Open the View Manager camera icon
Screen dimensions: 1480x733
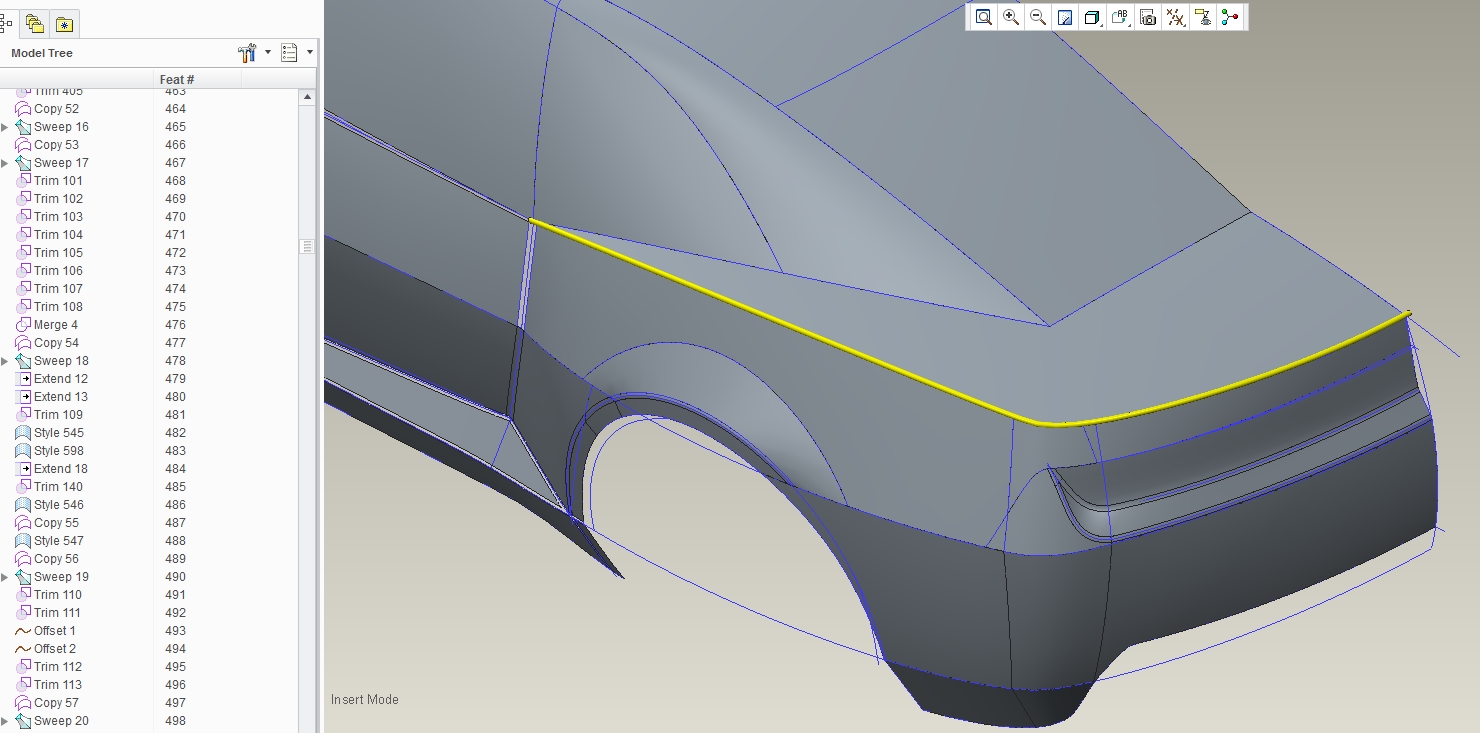[1148, 17]
